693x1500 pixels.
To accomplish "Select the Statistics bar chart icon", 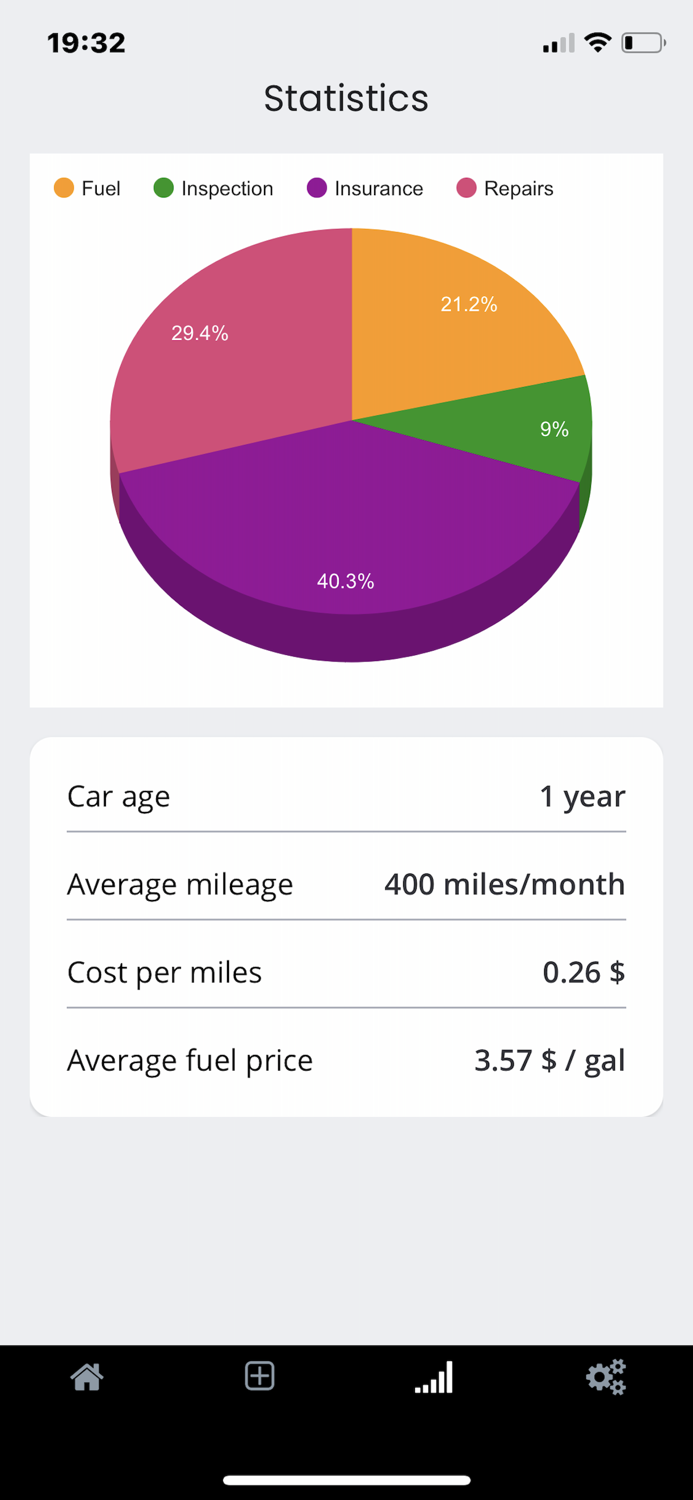I will (433, 1378).
